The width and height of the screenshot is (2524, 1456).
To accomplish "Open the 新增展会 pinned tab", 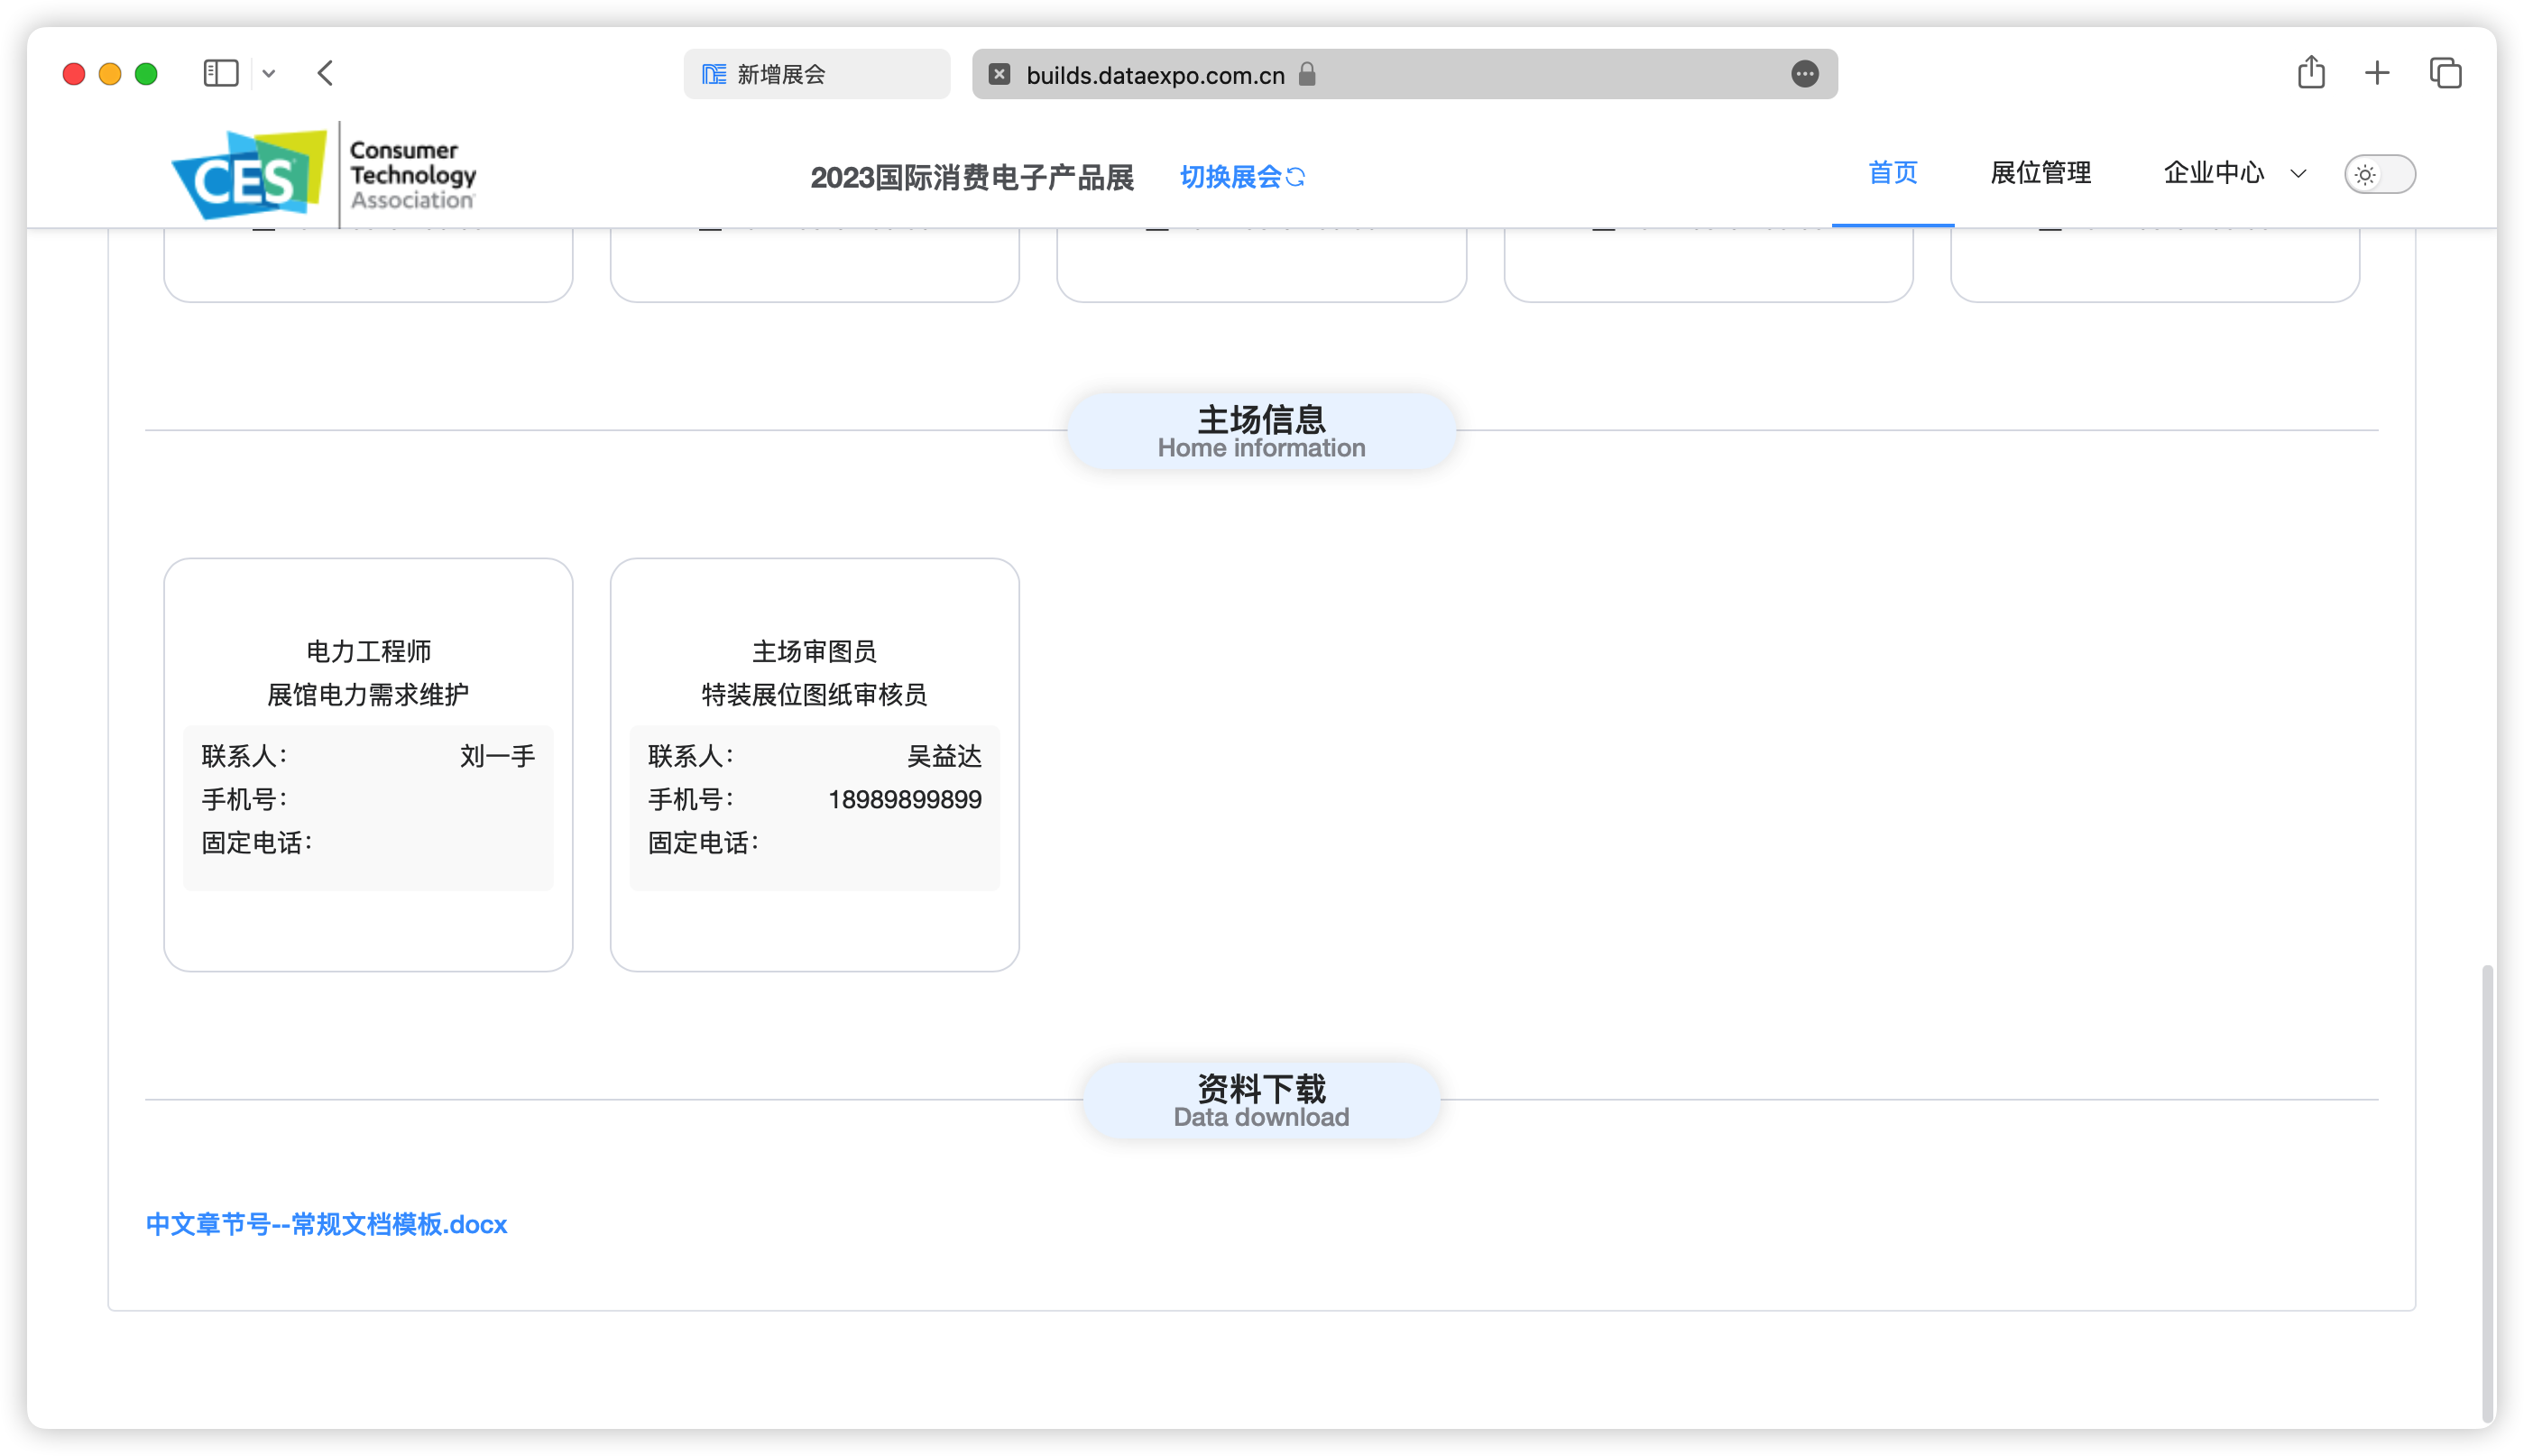I will point(816,74).
